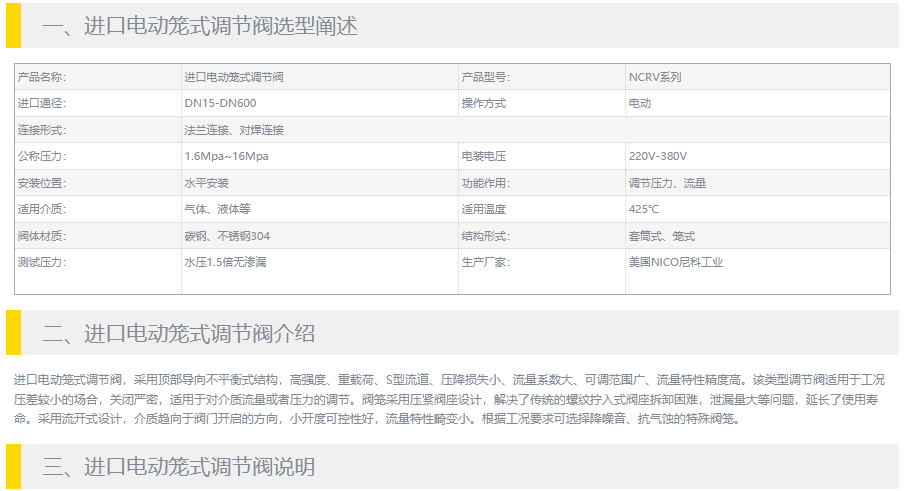Click the yellow bar beside section 三 heading
The image size is (907, 491).
click(x=13, y=467)
